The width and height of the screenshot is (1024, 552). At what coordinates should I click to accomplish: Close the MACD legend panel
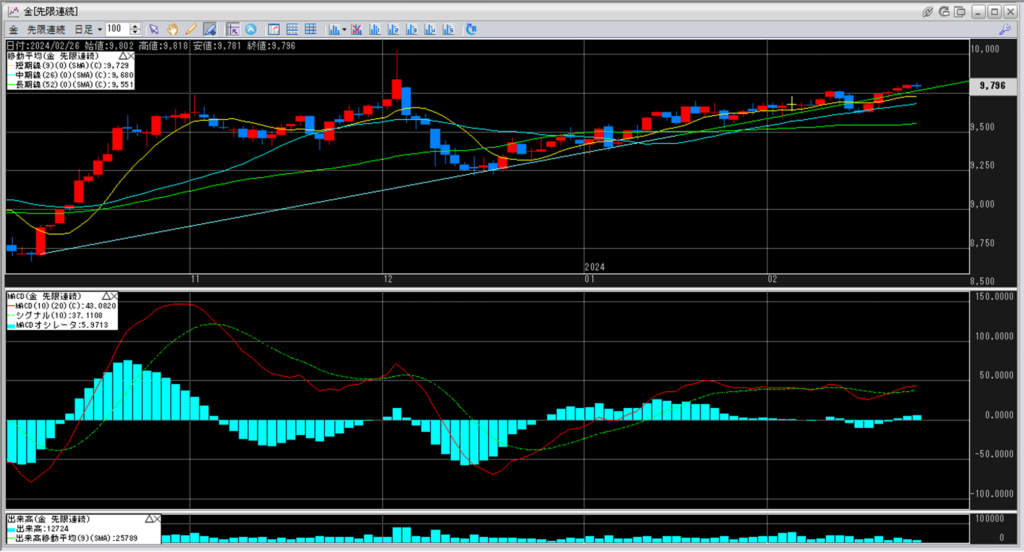tap(113, 297)
